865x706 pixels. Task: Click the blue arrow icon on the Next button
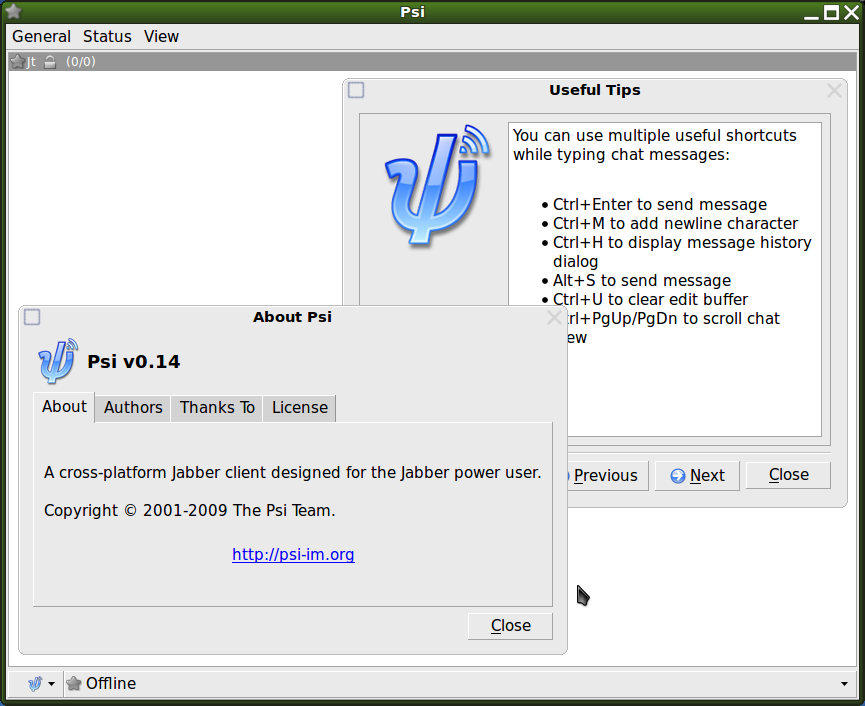pos(678,475)
